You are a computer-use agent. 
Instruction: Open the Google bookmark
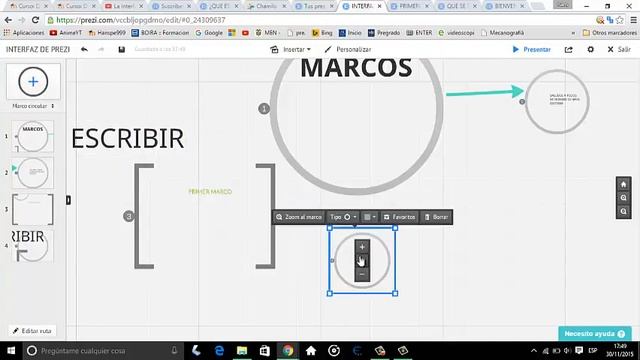[x=209, y=33]
